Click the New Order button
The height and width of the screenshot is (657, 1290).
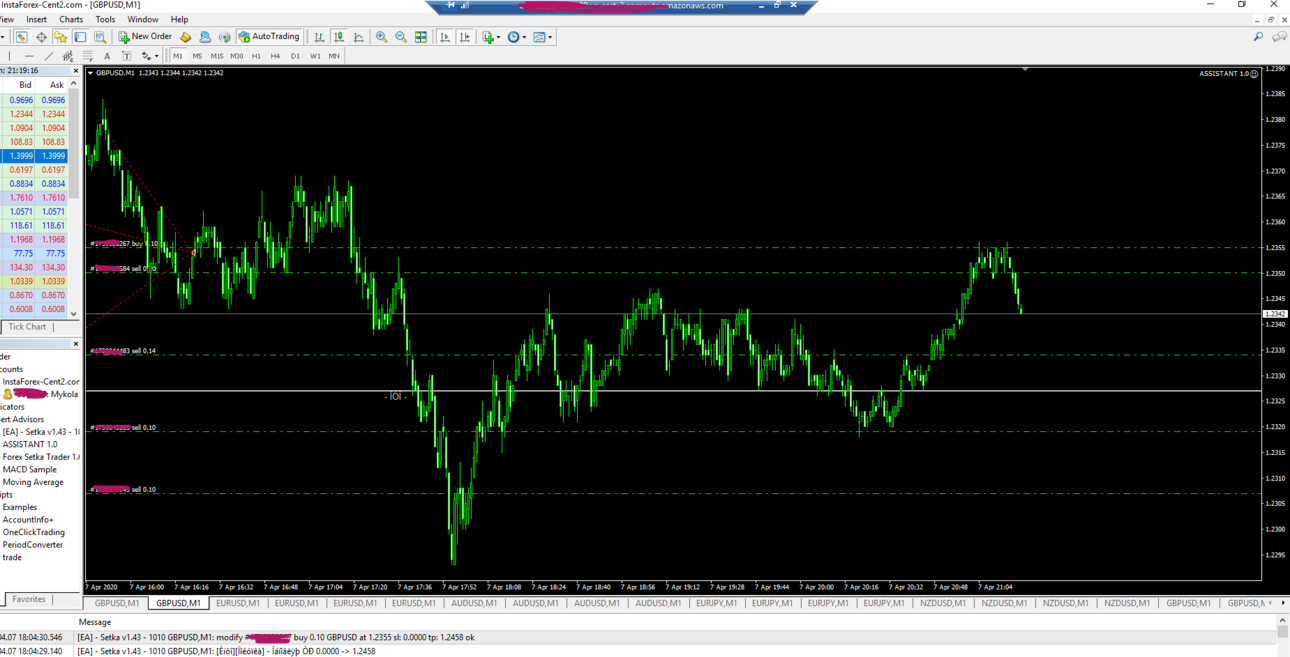point(145,37)
